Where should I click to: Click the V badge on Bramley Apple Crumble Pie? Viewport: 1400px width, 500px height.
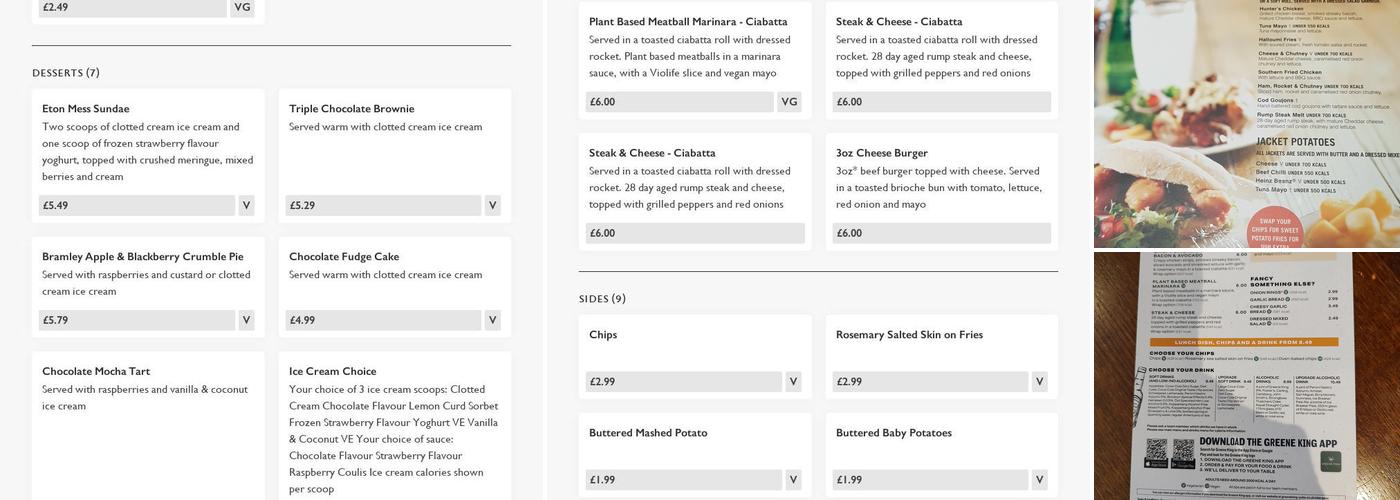(246, 320)
